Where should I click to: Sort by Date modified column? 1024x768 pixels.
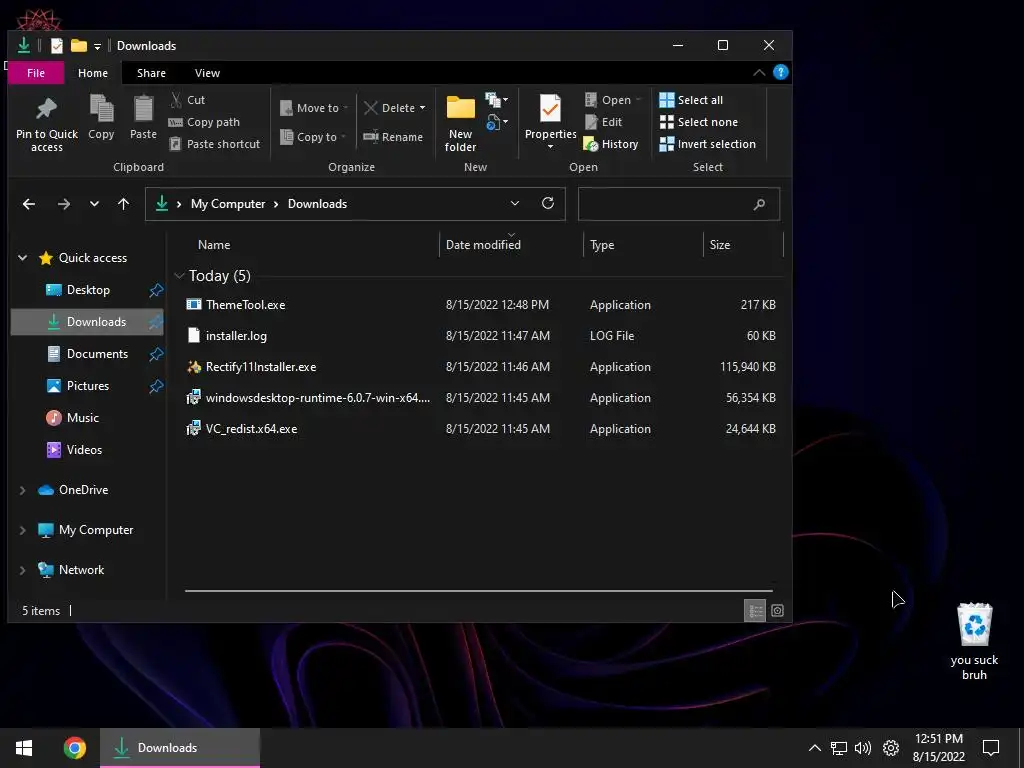pyautogui.click(x=511, y=245)
